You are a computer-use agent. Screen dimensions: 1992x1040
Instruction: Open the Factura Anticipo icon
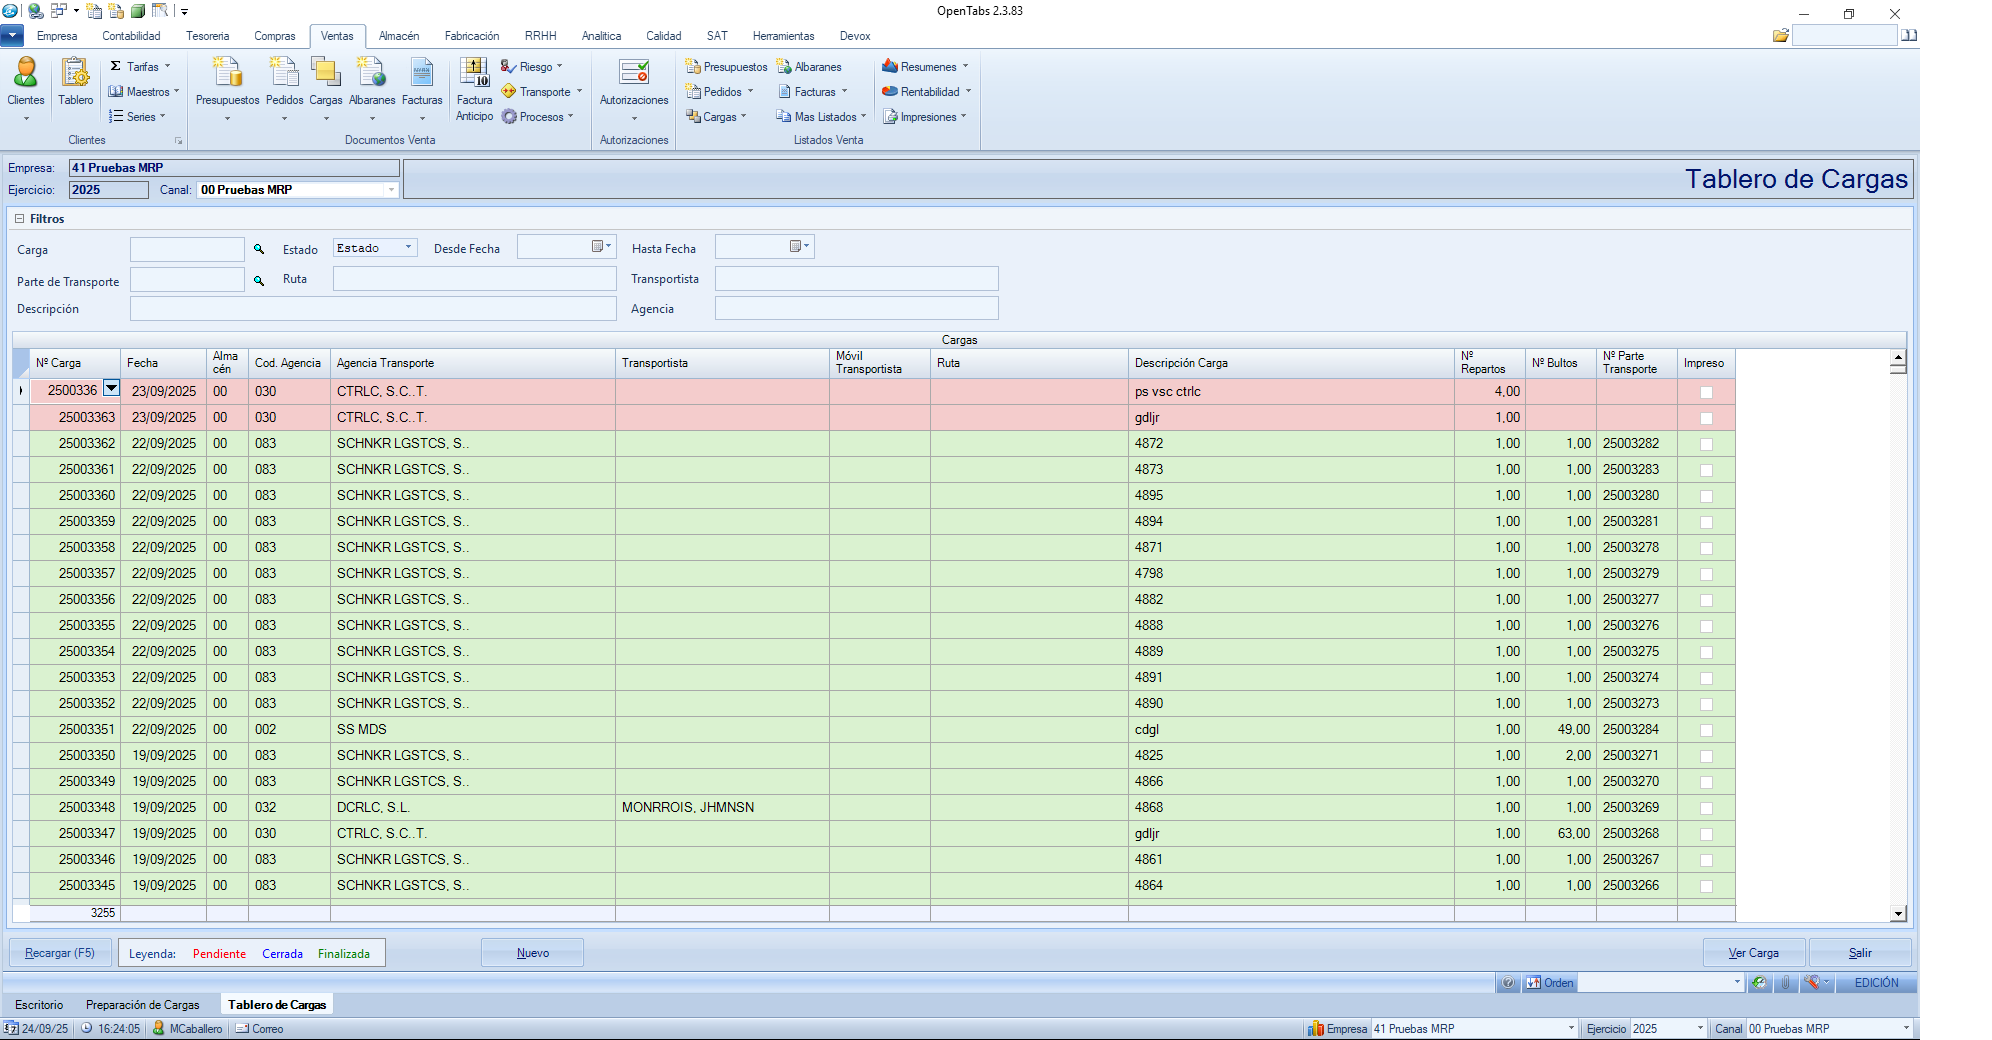point(474,85)
